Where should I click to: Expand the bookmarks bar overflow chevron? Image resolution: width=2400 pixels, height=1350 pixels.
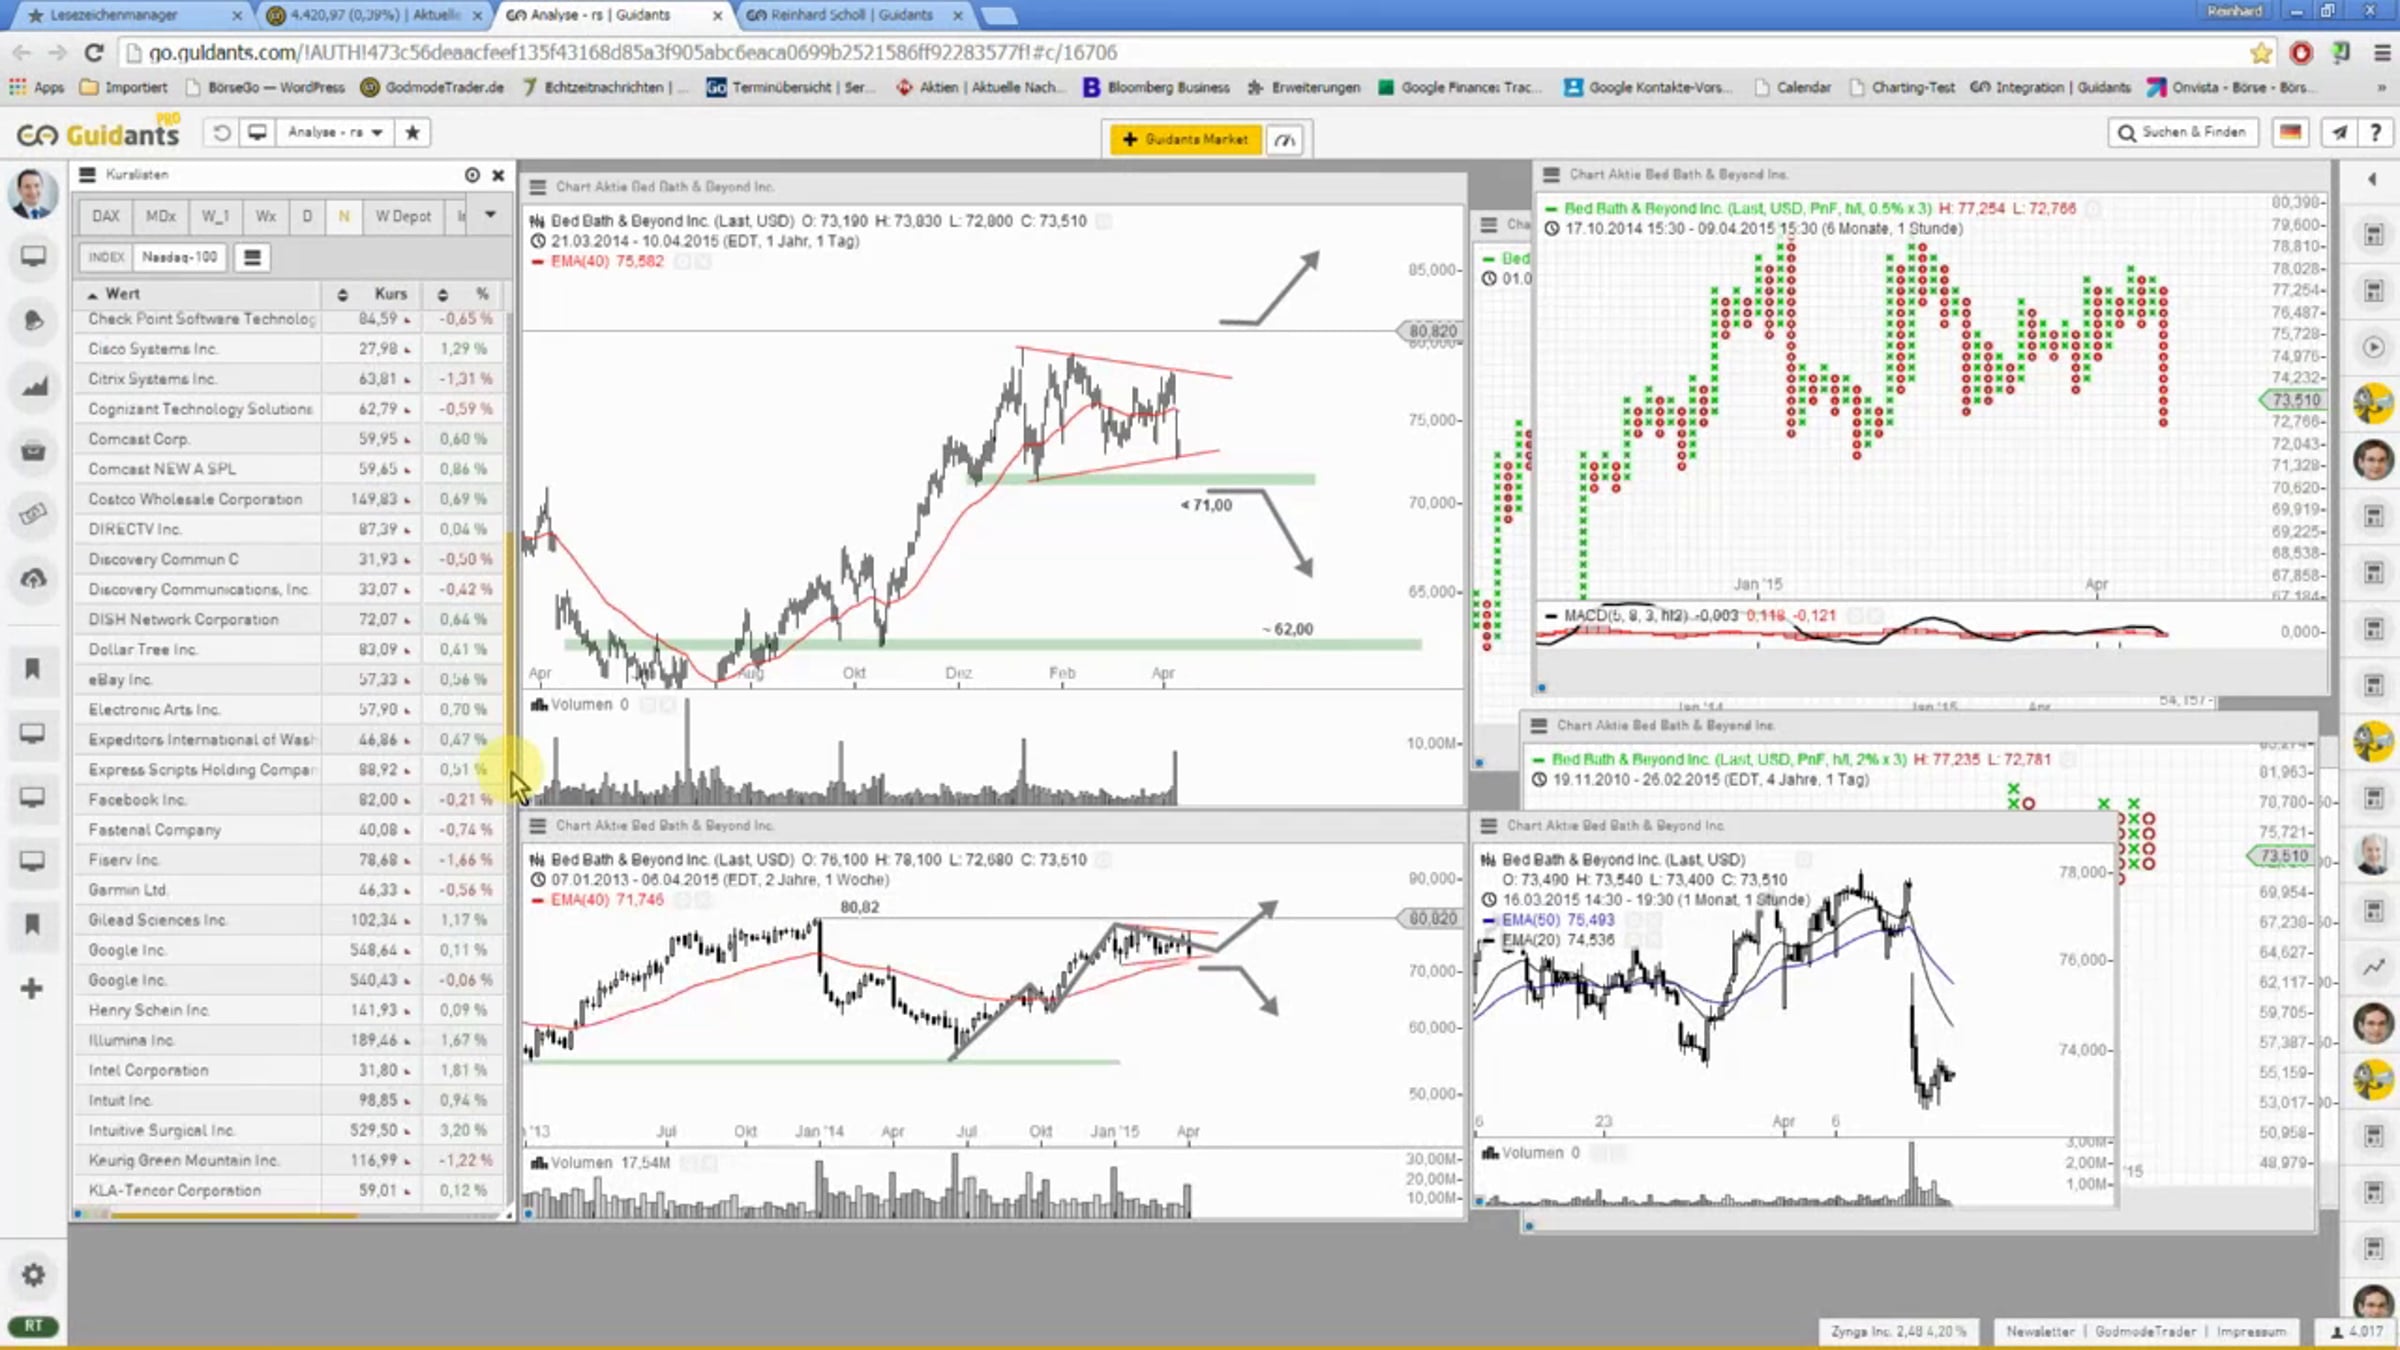coord(2382,88)
